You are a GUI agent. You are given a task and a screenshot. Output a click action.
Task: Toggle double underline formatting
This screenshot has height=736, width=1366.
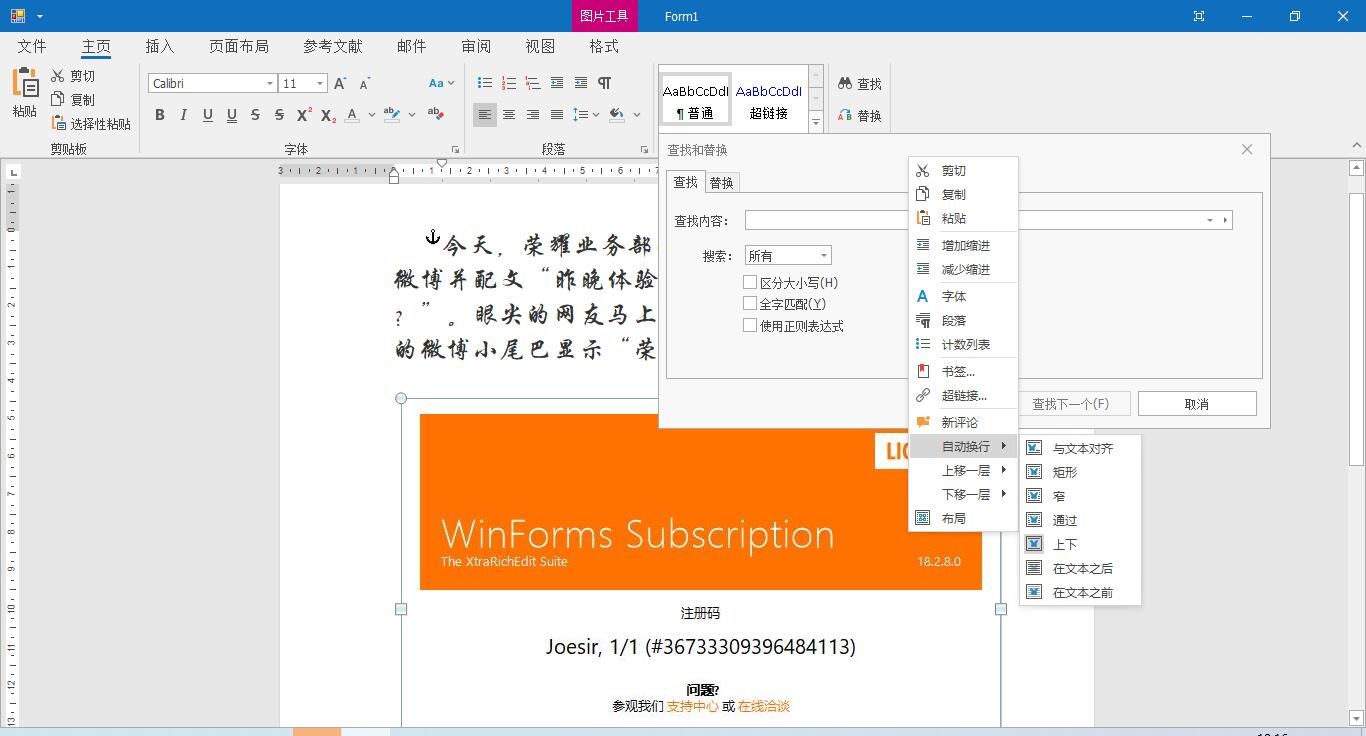click(231, 115)
